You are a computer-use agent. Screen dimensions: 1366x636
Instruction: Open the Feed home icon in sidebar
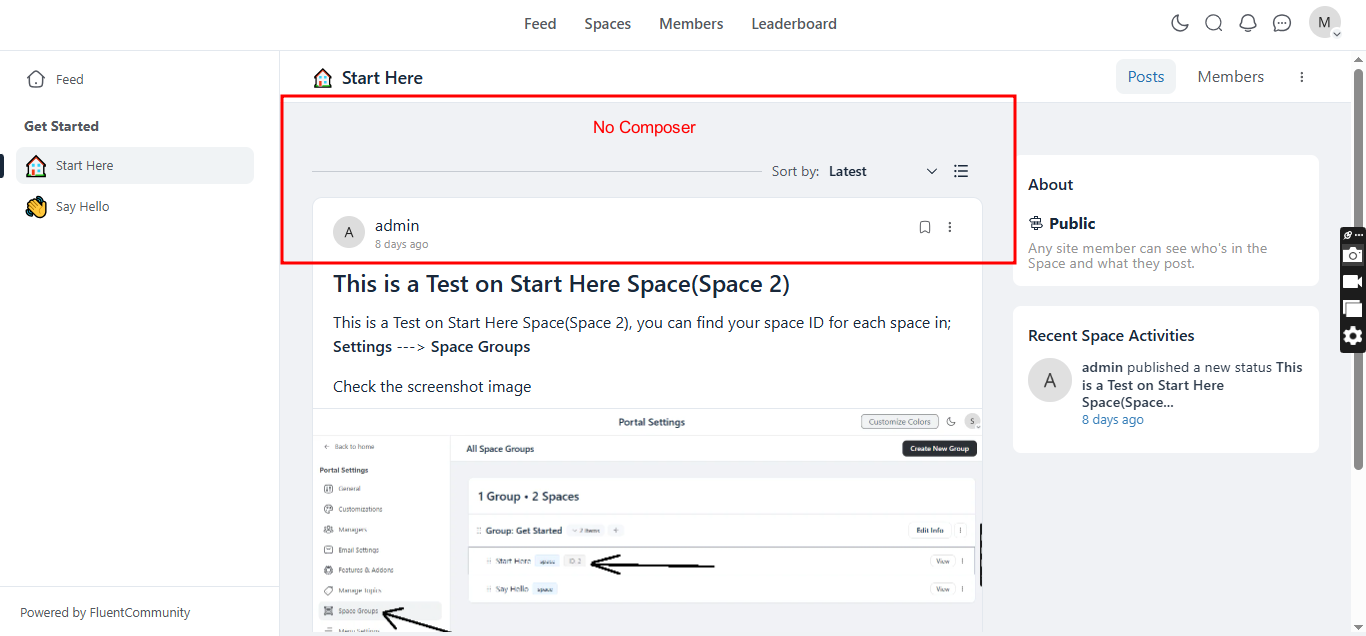(37, 79)
